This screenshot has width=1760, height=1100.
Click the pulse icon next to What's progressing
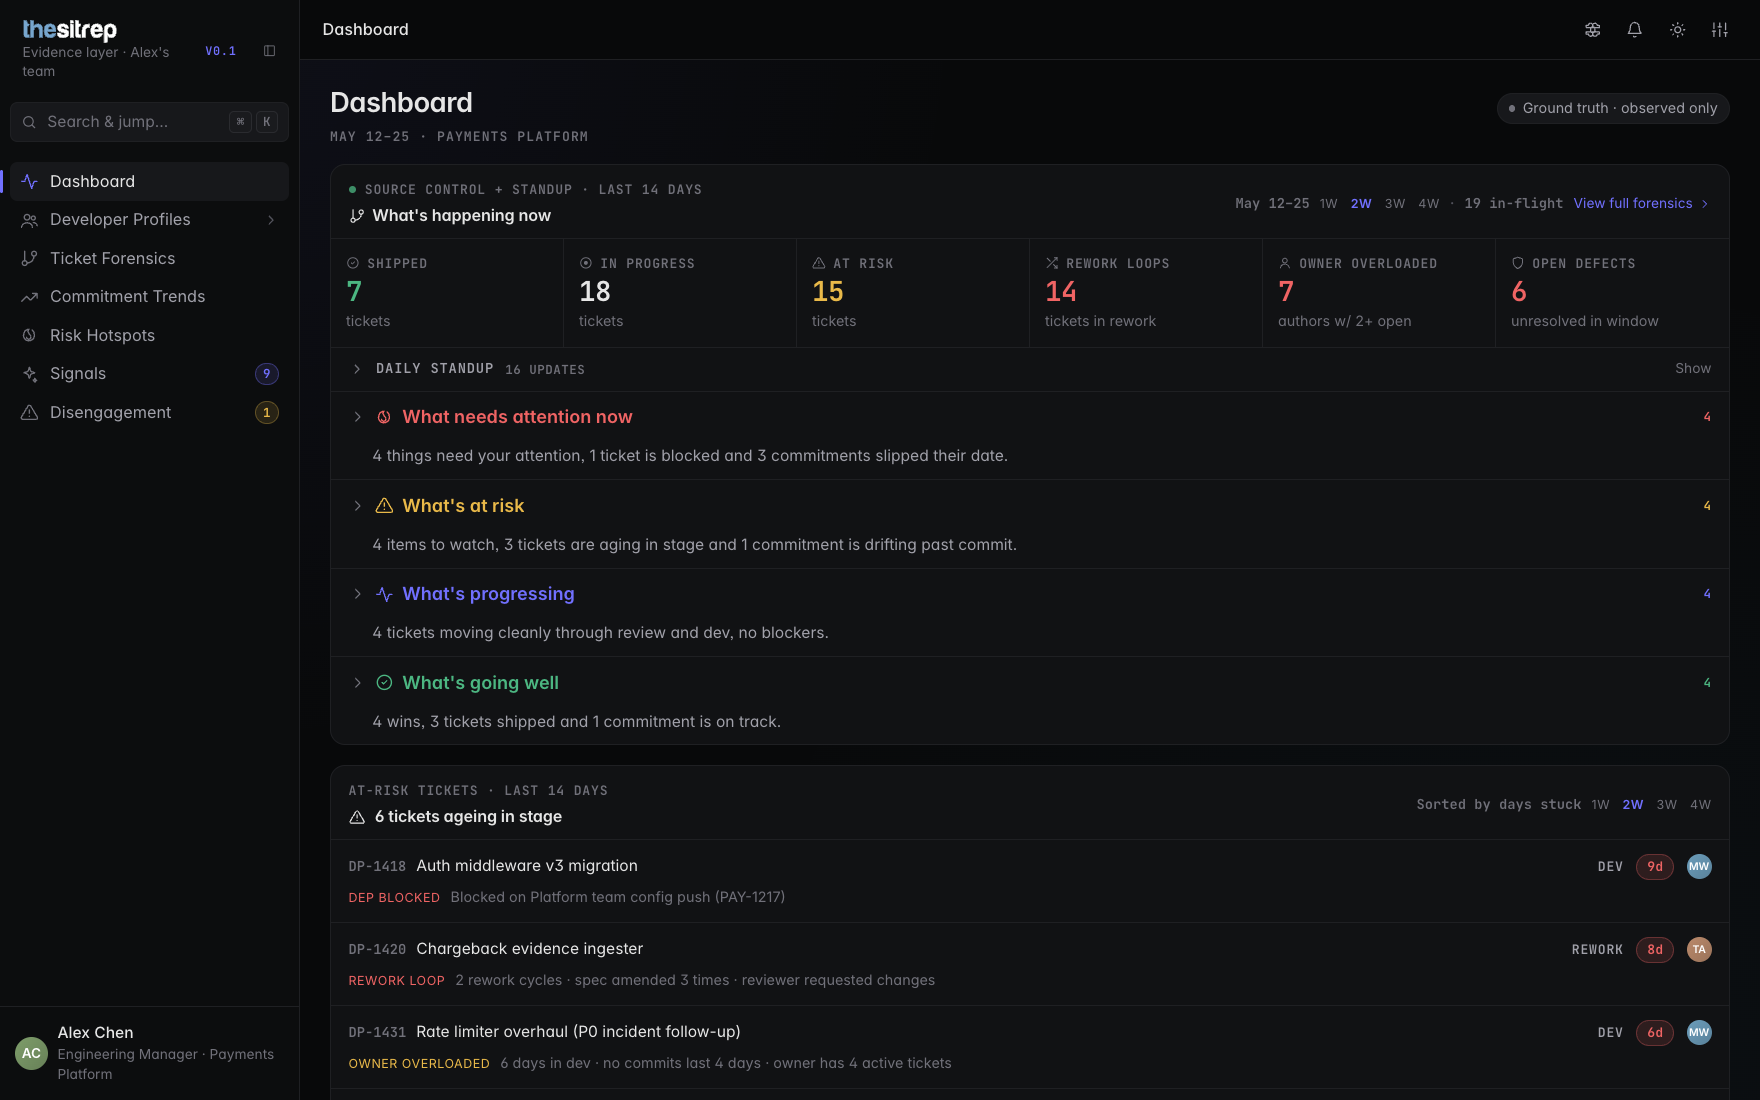point(384,594)
